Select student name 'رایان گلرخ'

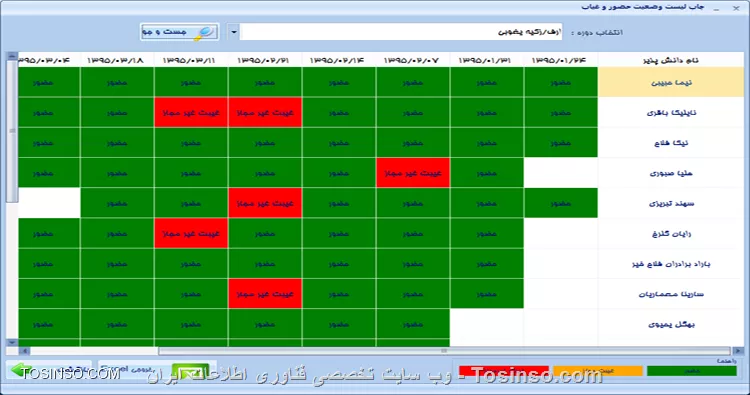671,233
